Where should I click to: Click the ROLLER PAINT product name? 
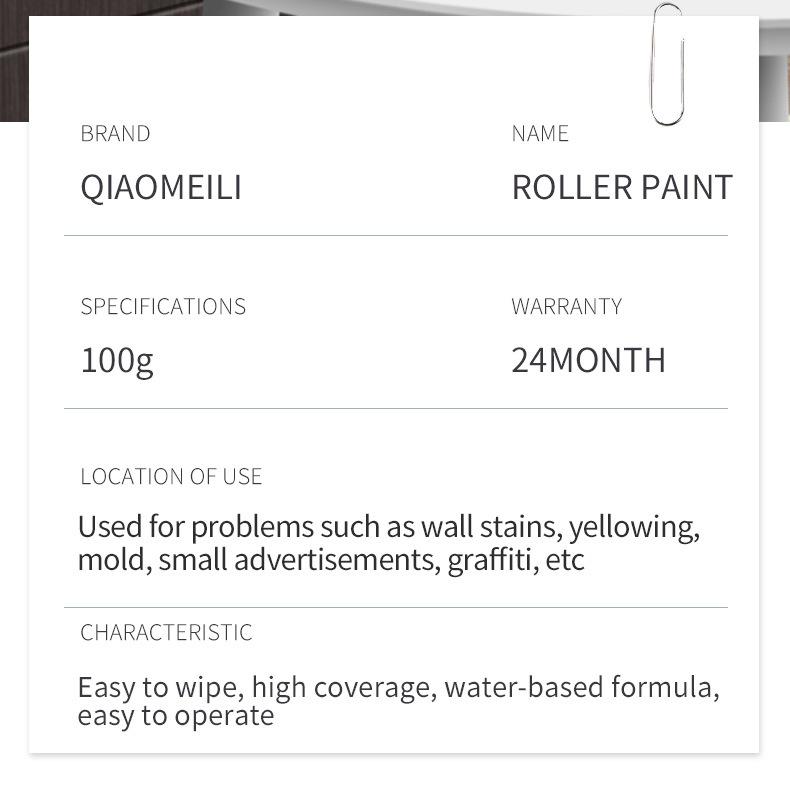[x=622, y=187]
